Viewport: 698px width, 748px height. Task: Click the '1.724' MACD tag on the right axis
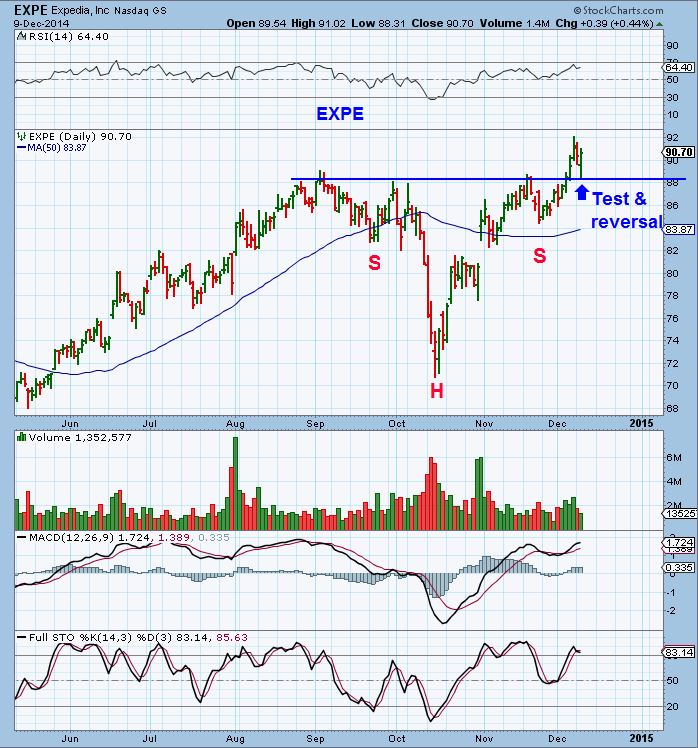pyautogui.click(x=679, y=543)
